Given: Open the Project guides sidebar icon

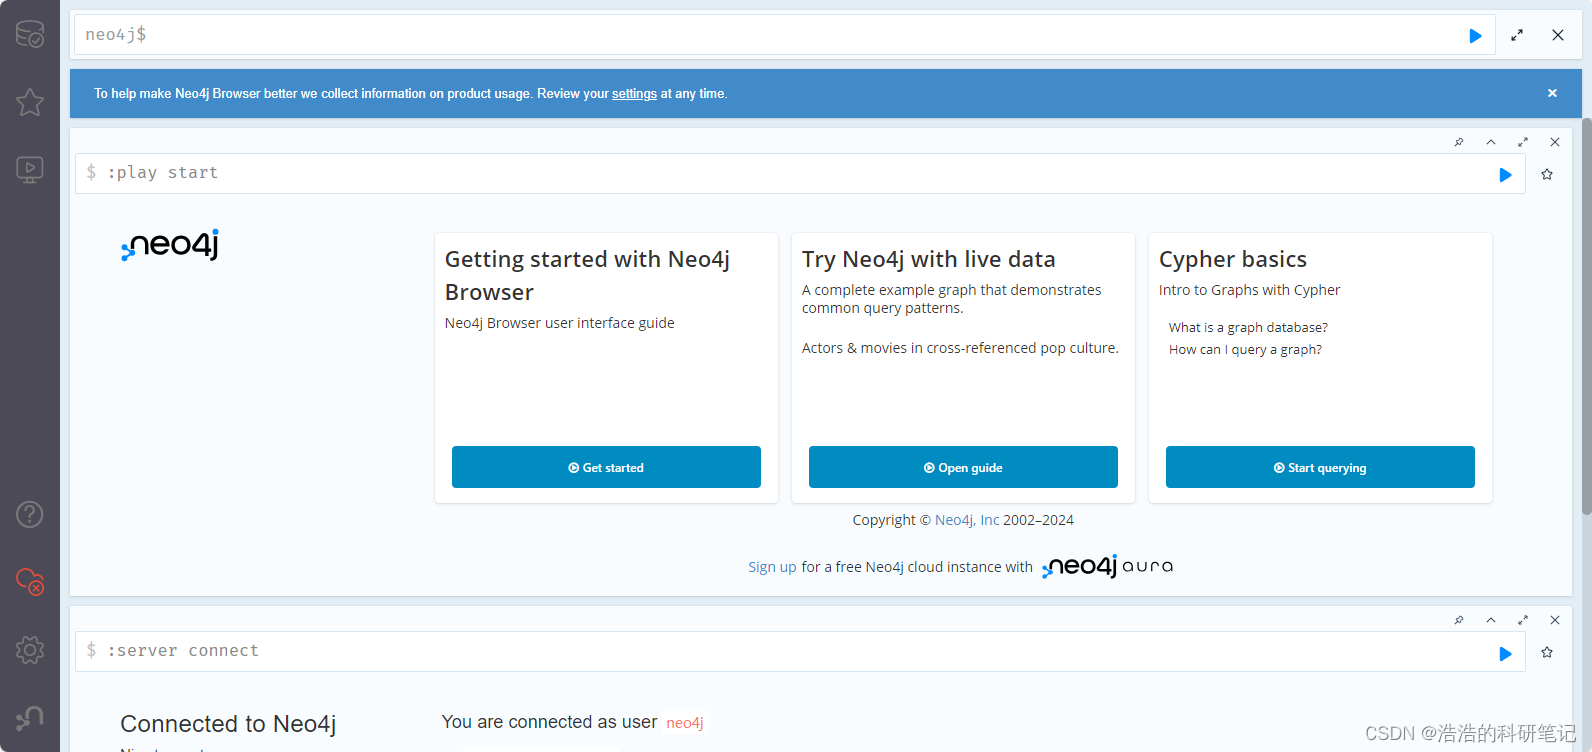Looking at the screenshot, I should (30, 169).
